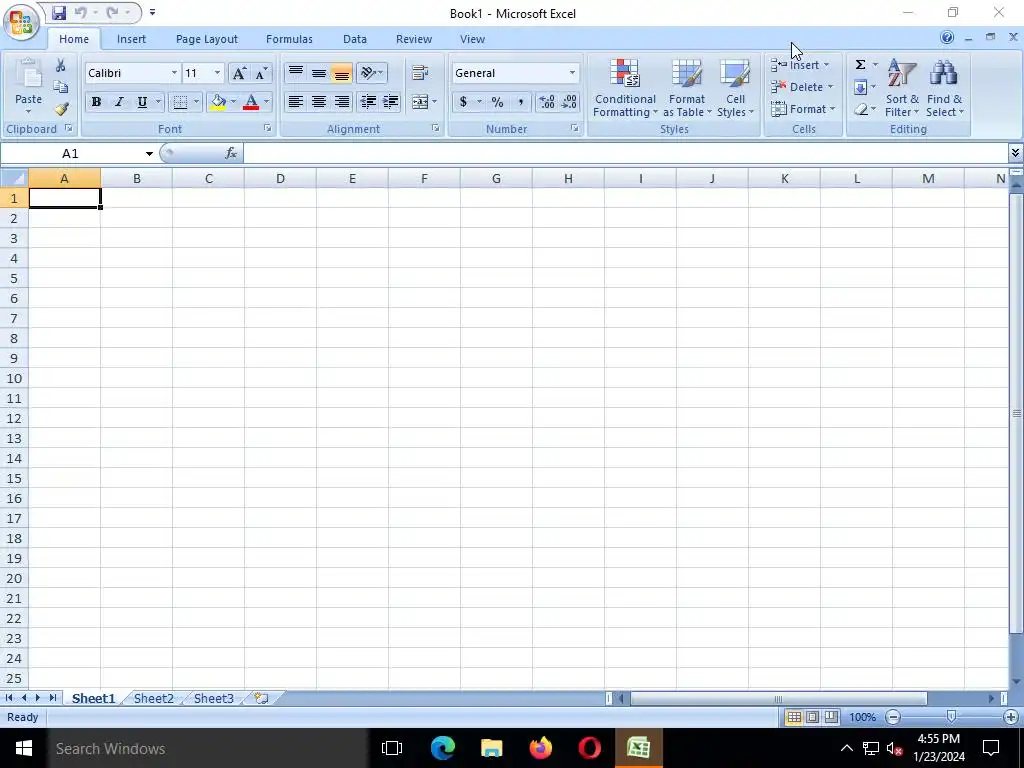Open the Data ribbon tab

(355, 39)
